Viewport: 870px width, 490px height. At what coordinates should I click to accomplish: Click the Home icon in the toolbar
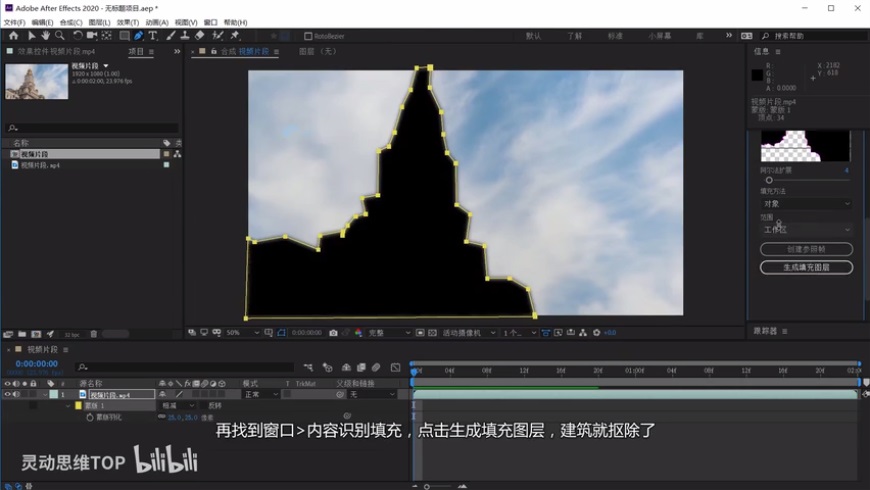[x=13, y=36]
